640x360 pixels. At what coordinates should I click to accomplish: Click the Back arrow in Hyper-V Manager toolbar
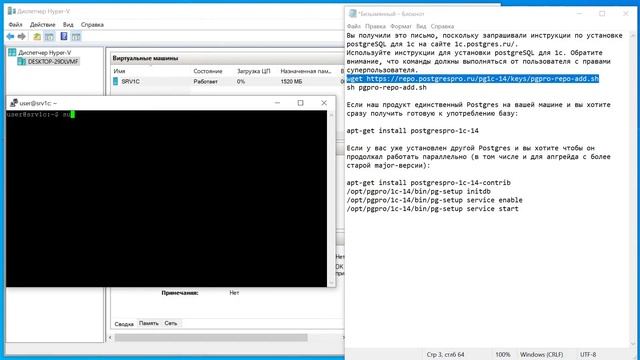tap(10, 37)
